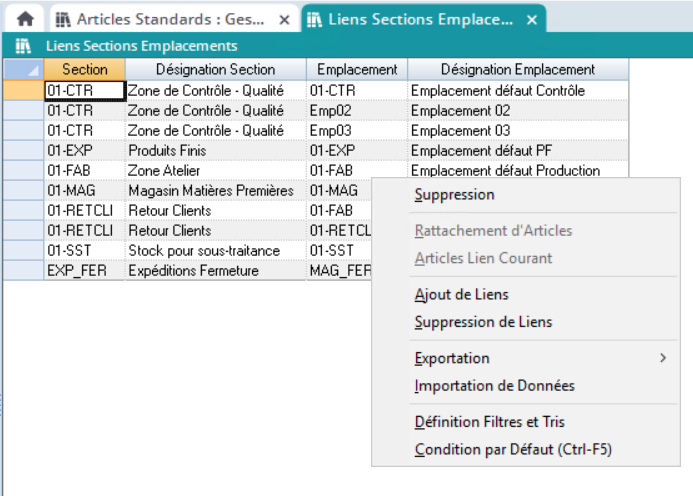
Task: Choose Suppression from the context menu
Action: pos(454,194)
